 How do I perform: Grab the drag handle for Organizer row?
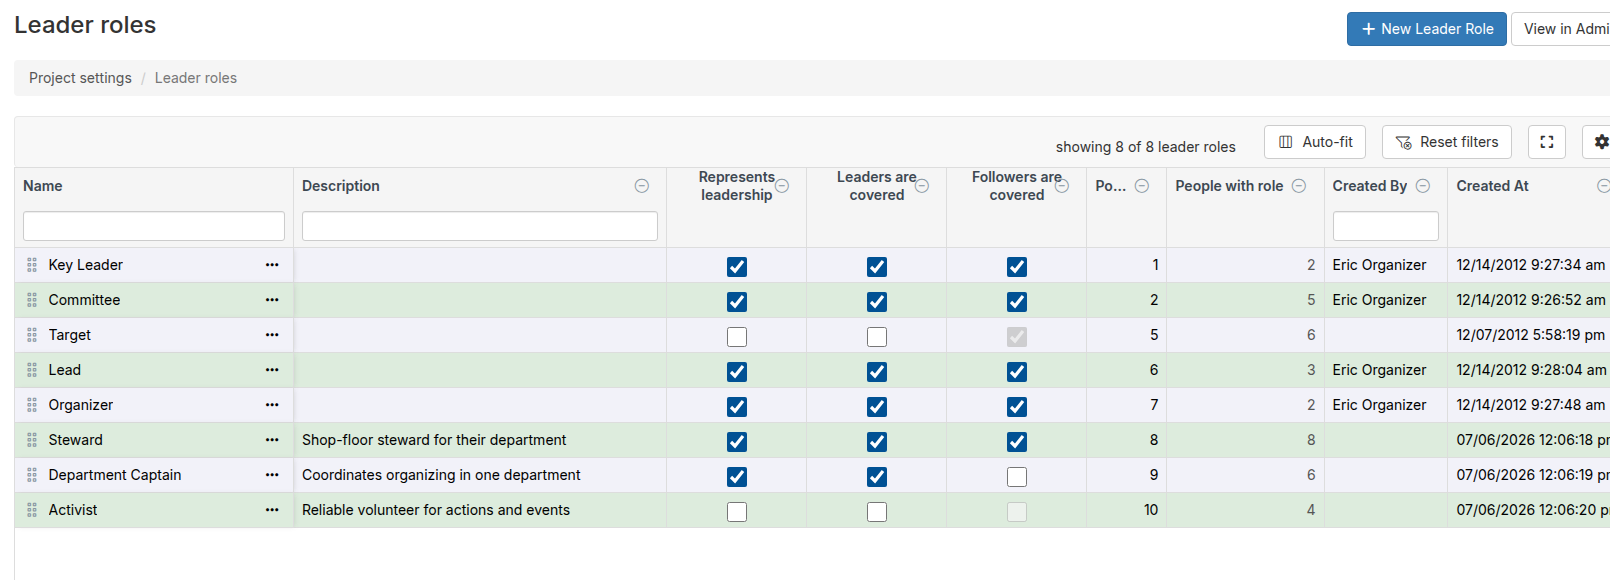coord(32,405)
